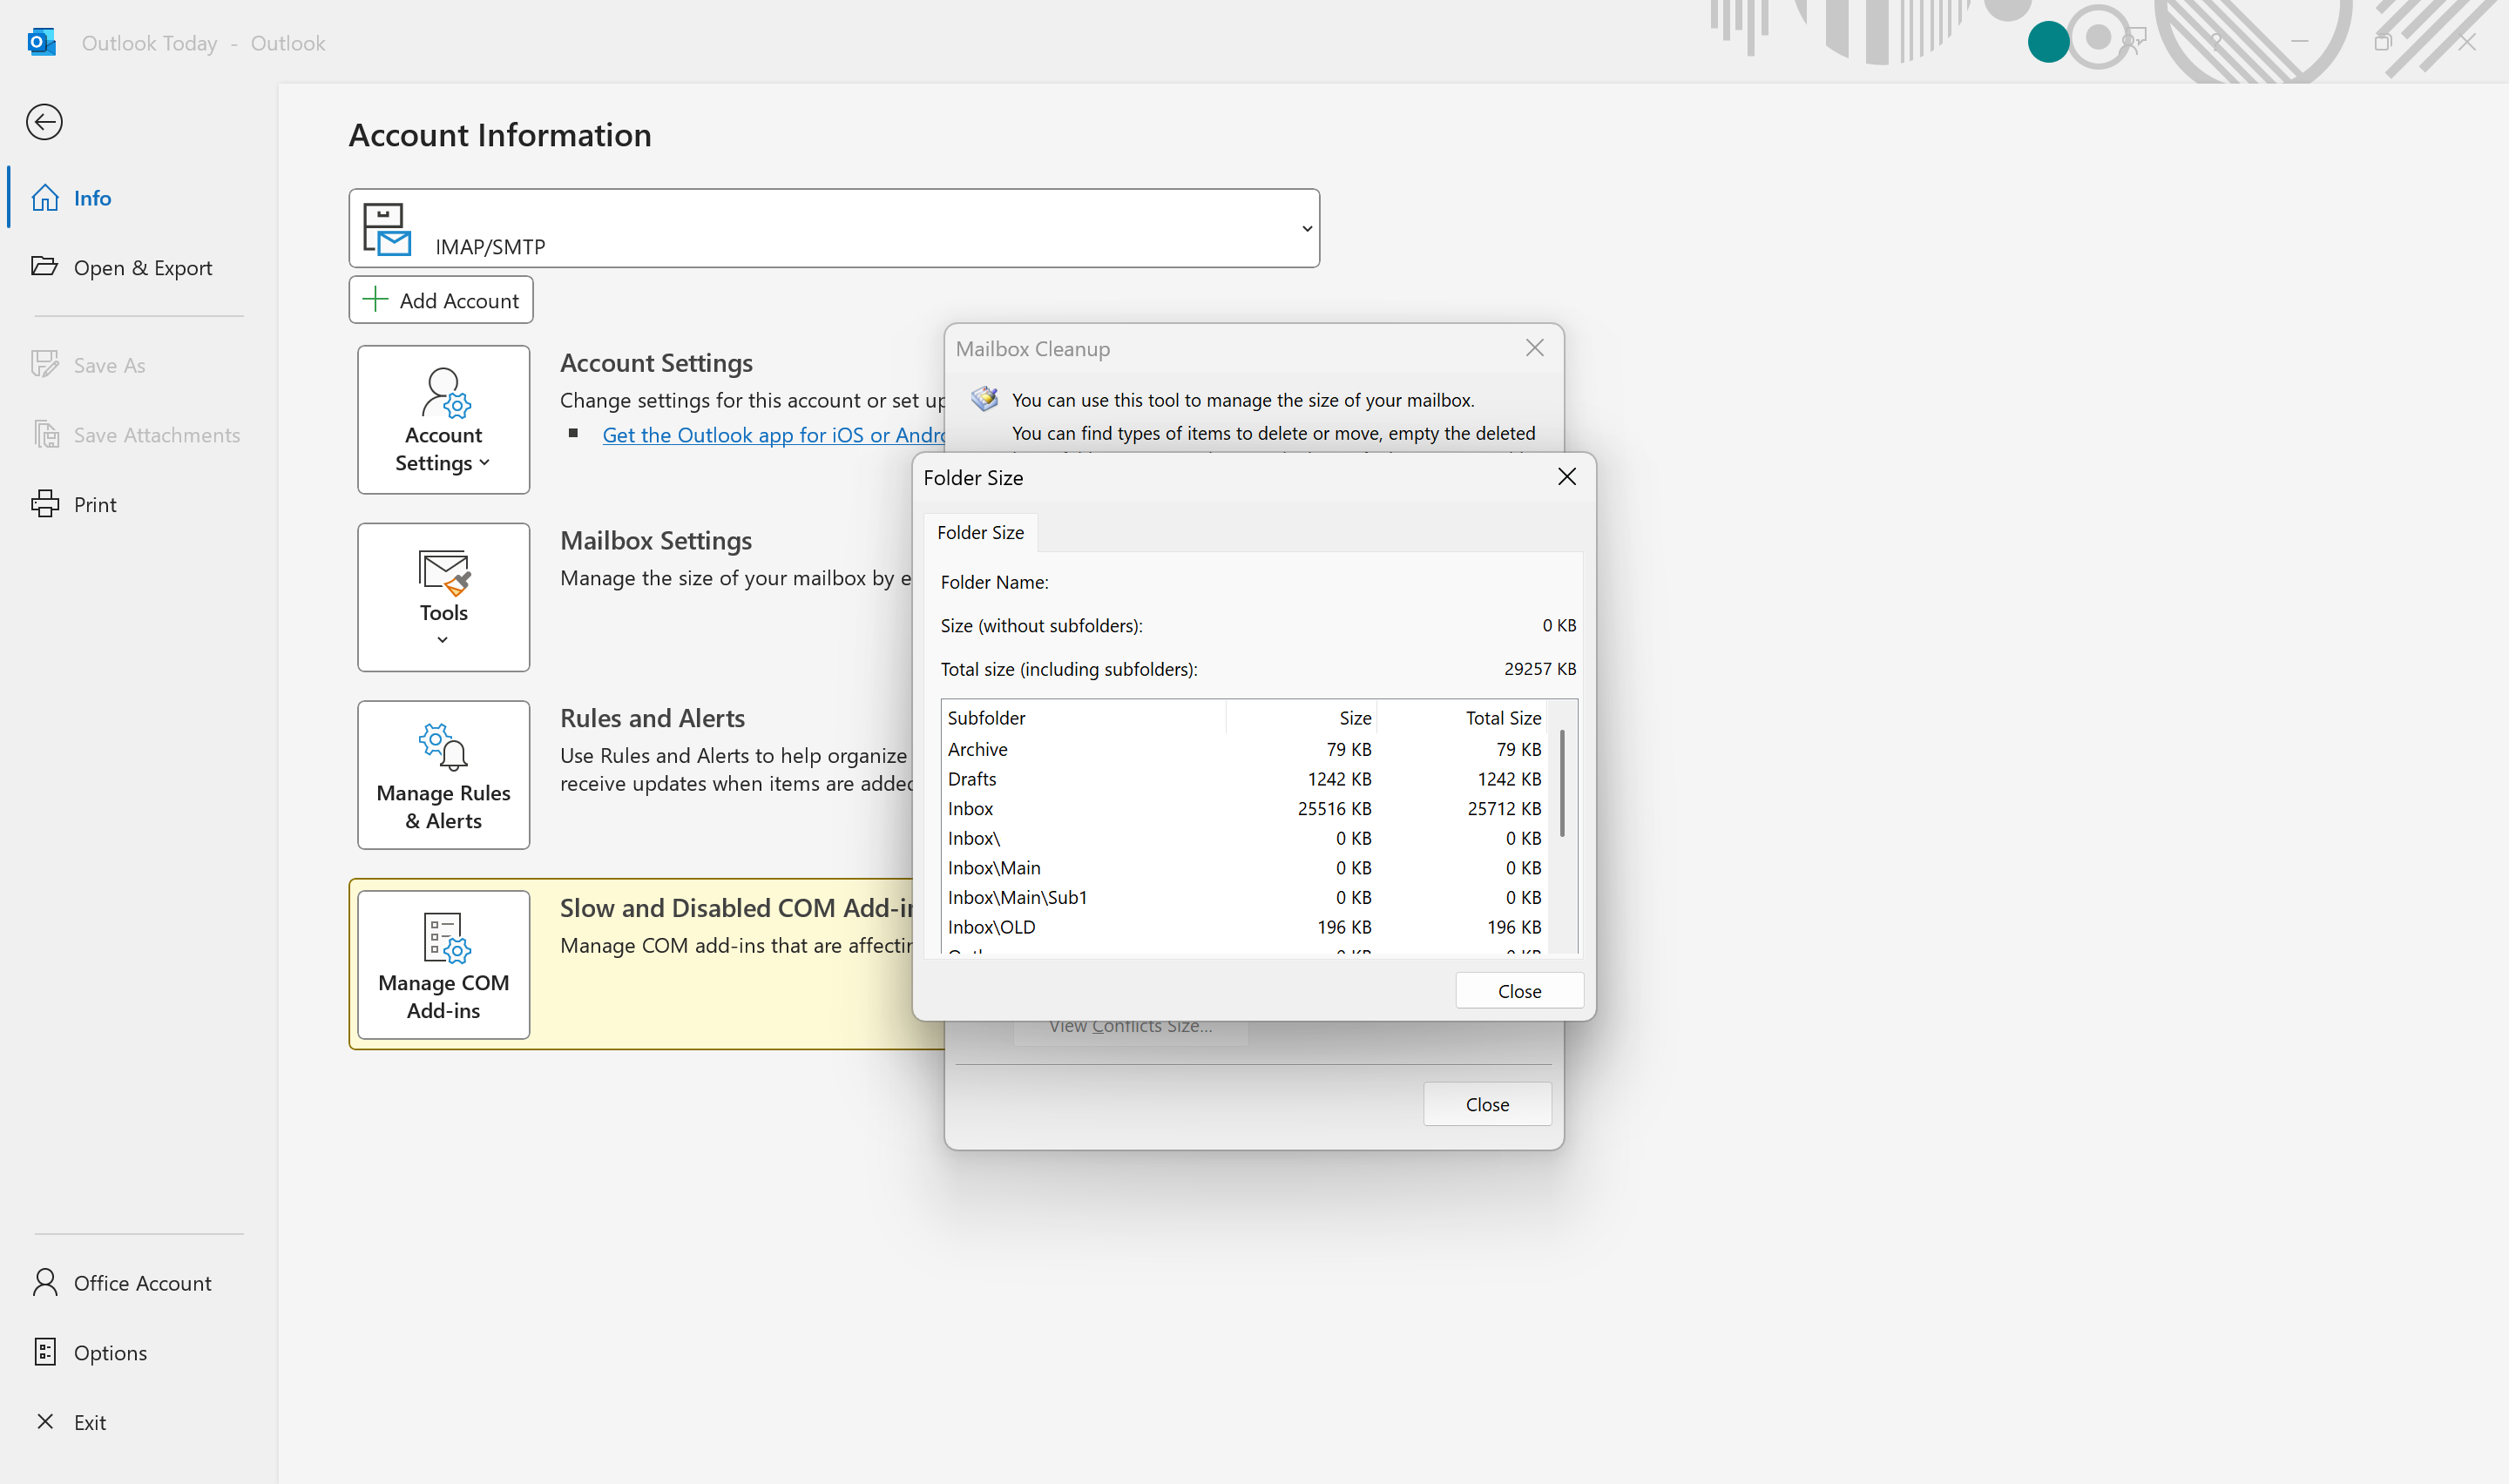Screen dimensions: 2509x1484
Task: Click the Mailbox Settings heading
Action: pyautogui.click(x=656, y=540)
